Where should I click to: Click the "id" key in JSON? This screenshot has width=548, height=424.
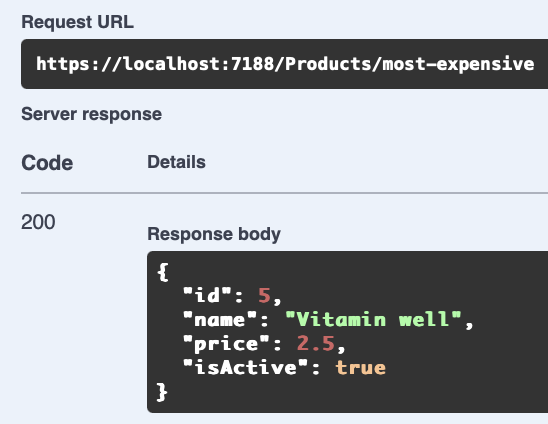coord(207,295)
